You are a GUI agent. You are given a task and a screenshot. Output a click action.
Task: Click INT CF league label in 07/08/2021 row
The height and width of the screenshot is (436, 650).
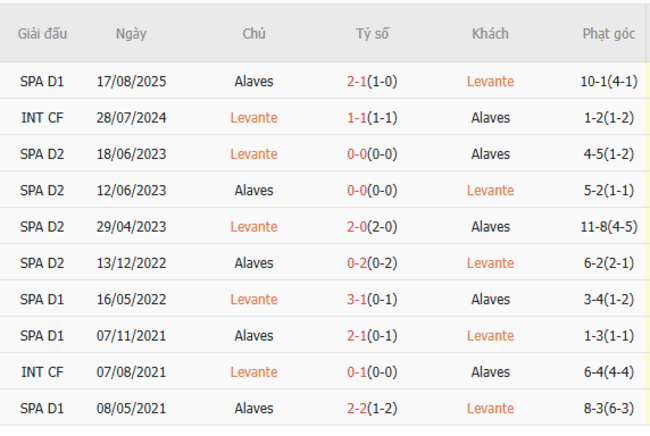(42, 372)
